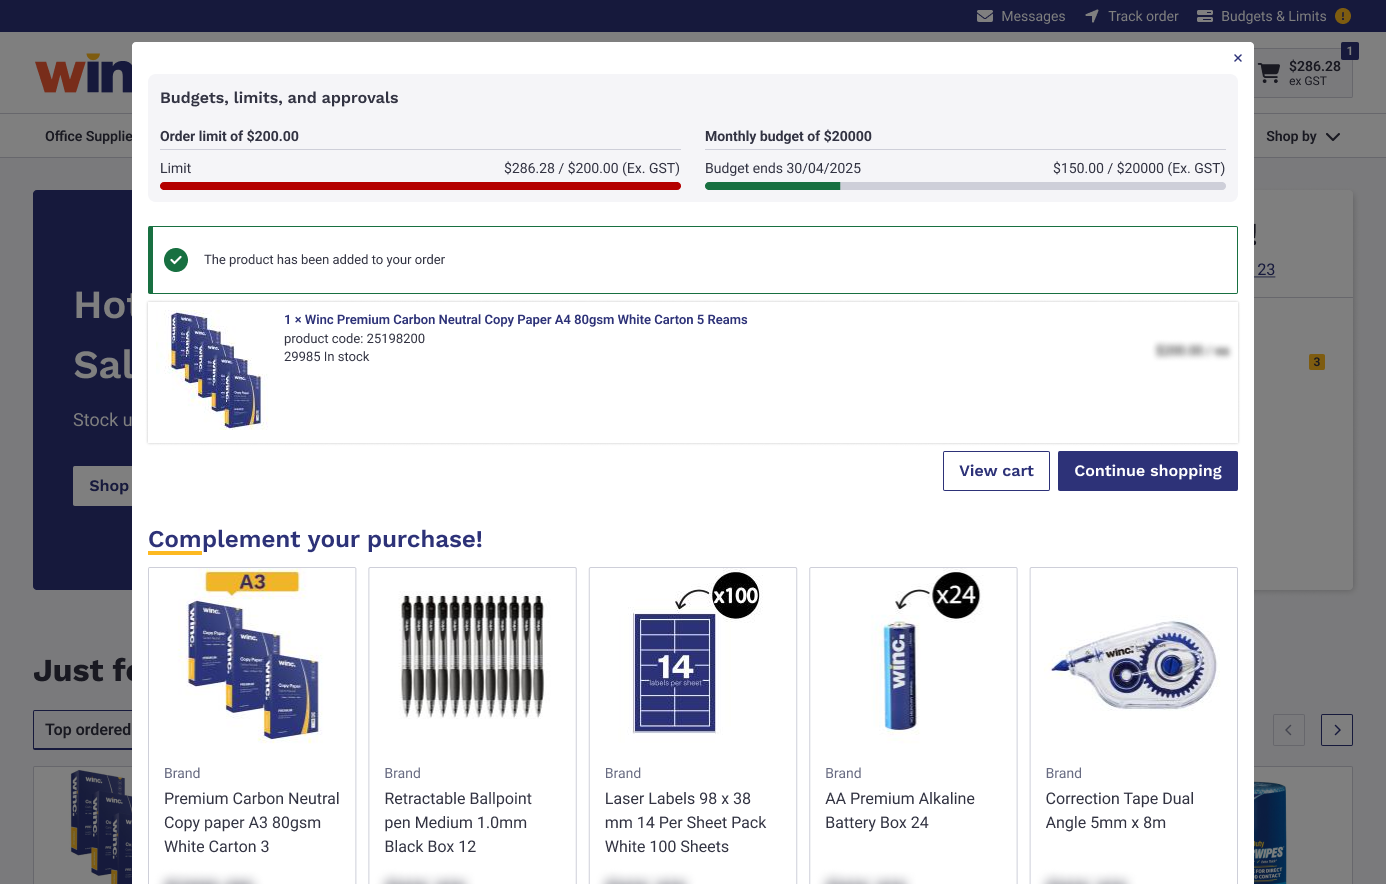Click '29985 In stock' text
The width and height of the screenshot is (1386, 884).
point(326,357)
